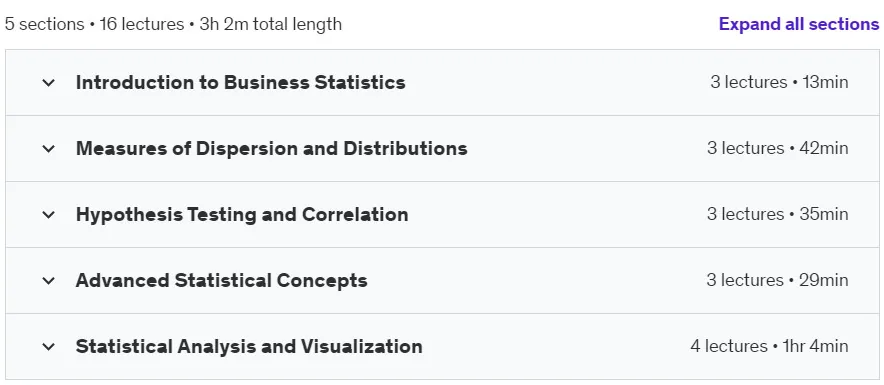884x385 pixels.
Task: Select the 3 lectures • 42min label
Action: (x=778, y=148)
